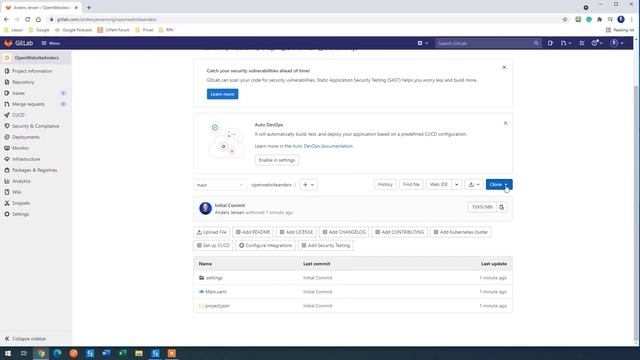This screenshot has width=640, height=360.
Task: Open Security & Compliance in sidebar
Action: click(36, 126)
